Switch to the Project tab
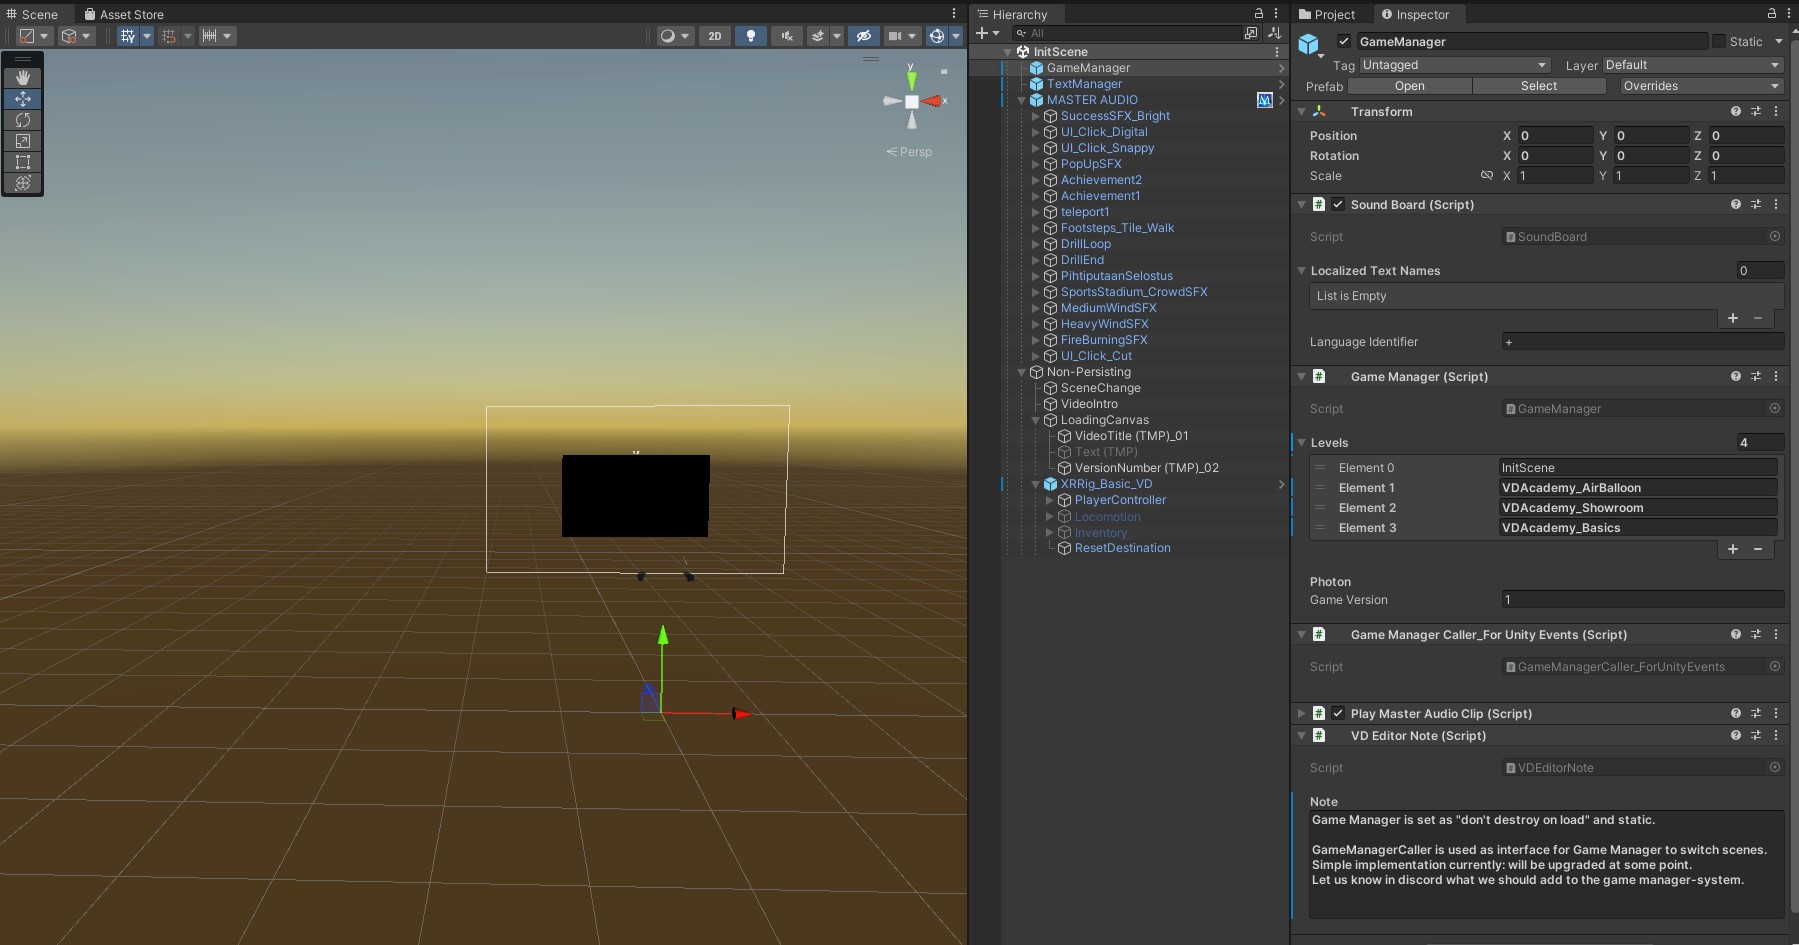The width and height of the screenshot is (1799, 945). 1328,14
